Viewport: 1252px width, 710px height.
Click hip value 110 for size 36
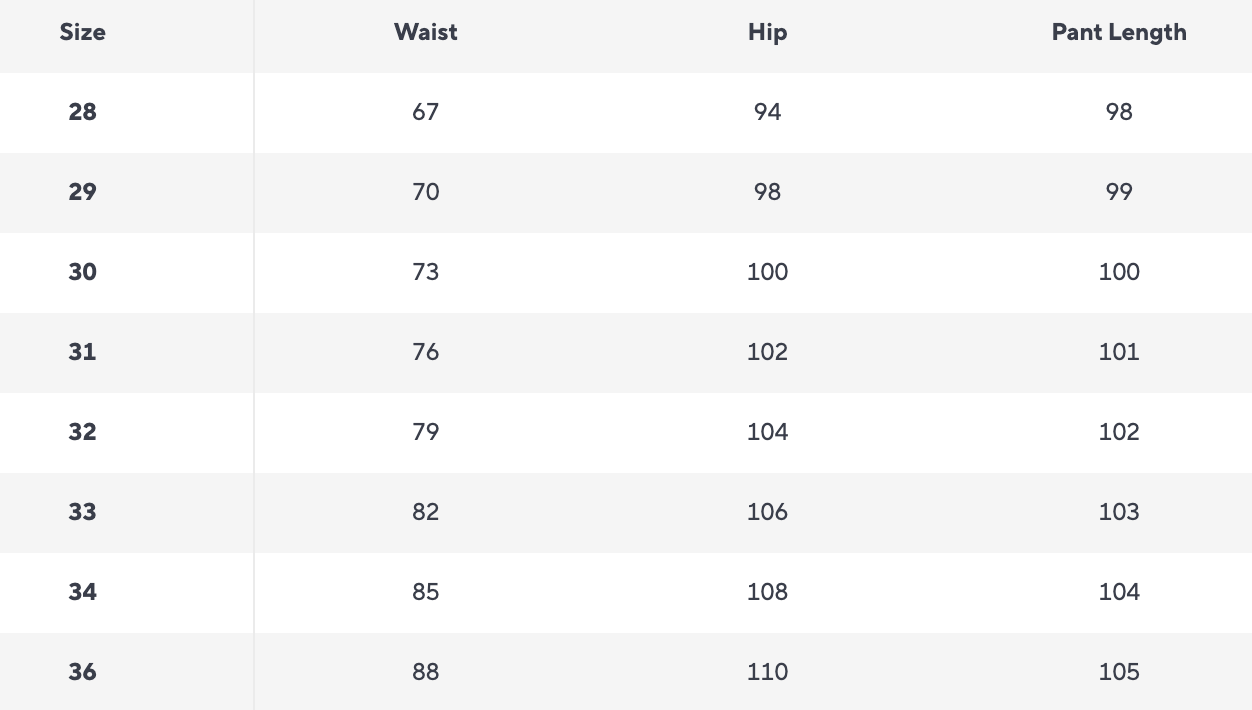[x=767, y=672]
